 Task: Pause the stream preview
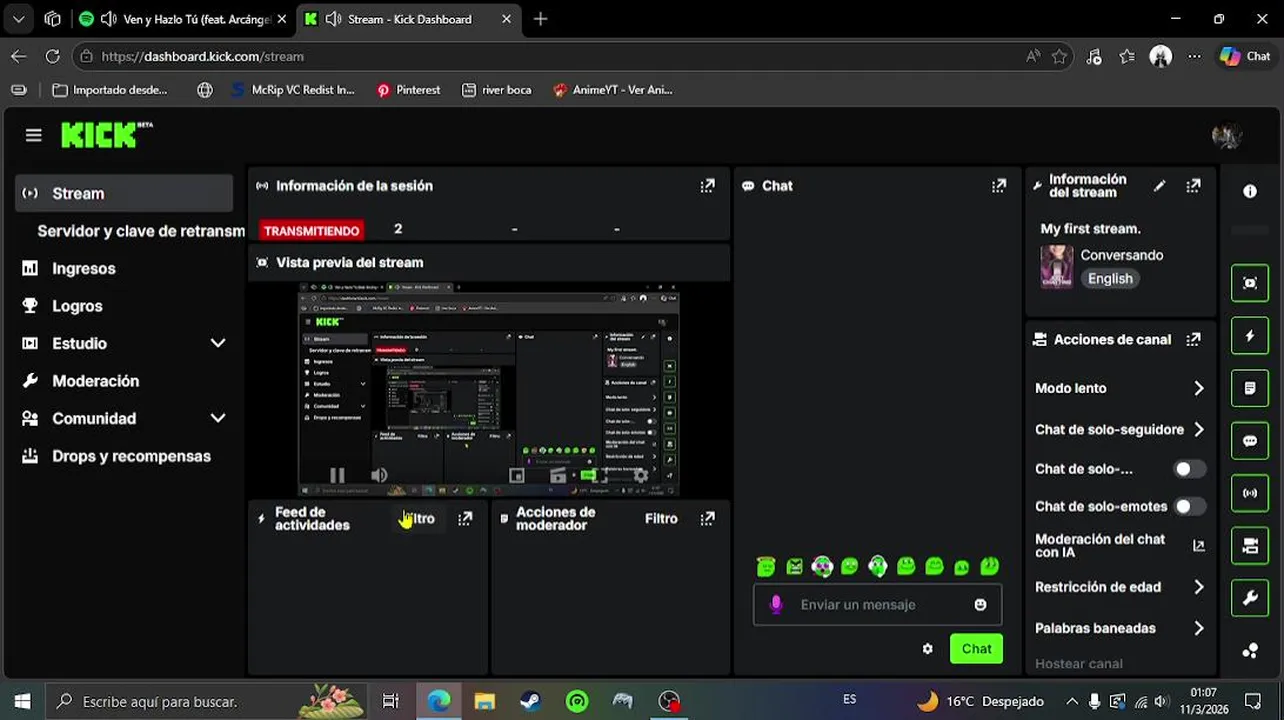(x=337, y=476)
